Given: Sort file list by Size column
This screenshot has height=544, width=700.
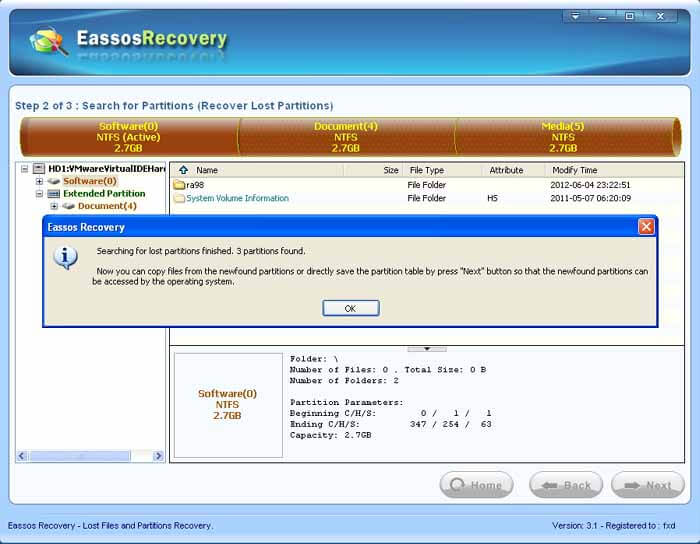Looking at the screenshot, I should pos(373,170).
